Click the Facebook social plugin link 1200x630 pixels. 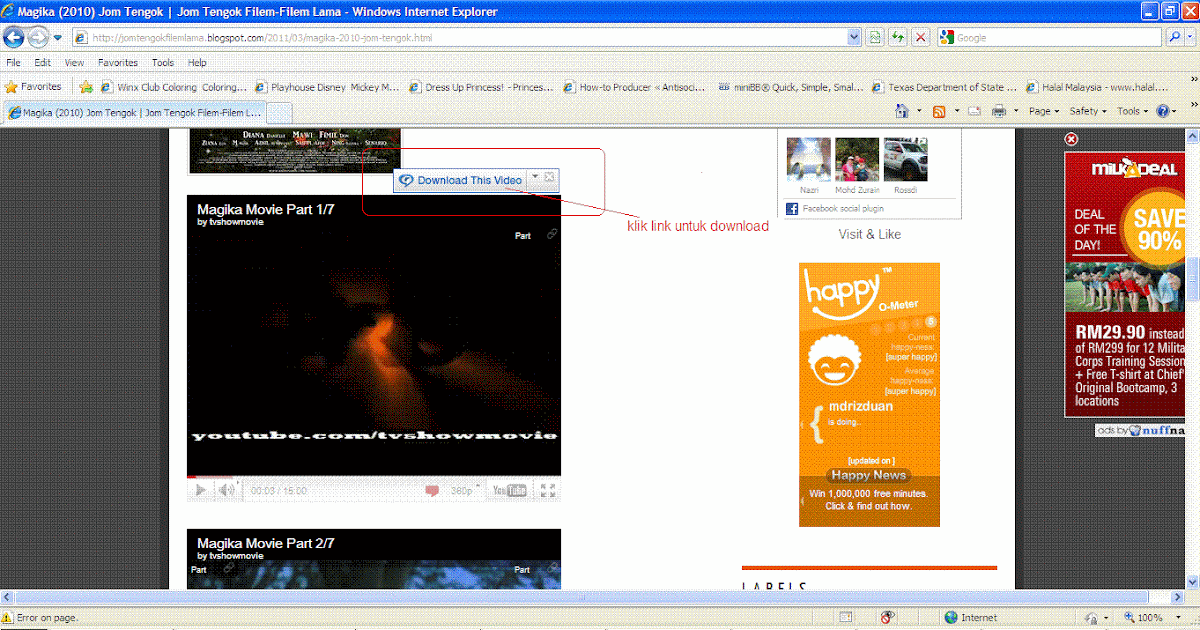842,209
